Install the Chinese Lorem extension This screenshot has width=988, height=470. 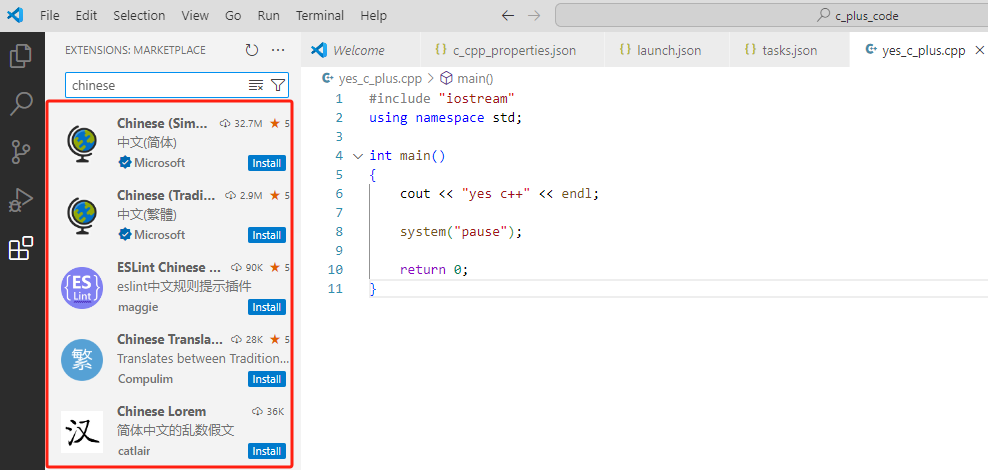point(267,451)
